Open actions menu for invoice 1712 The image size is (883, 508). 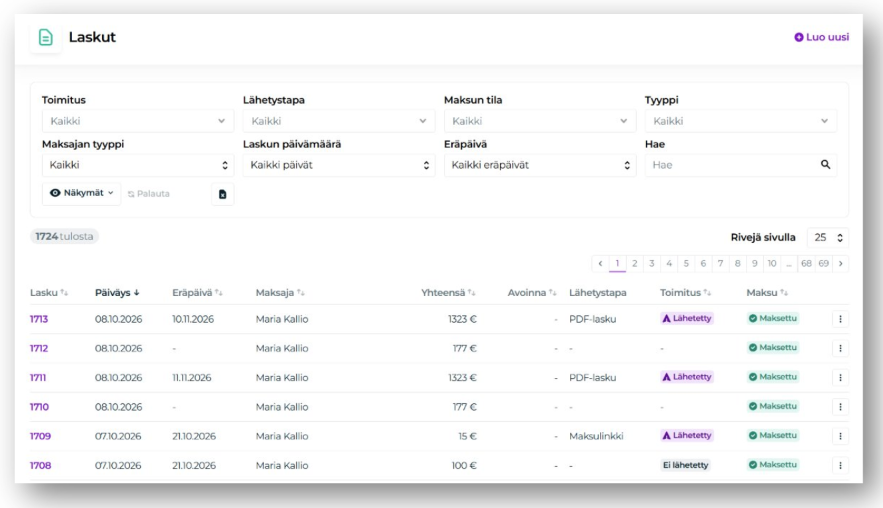tap(840, 349)
